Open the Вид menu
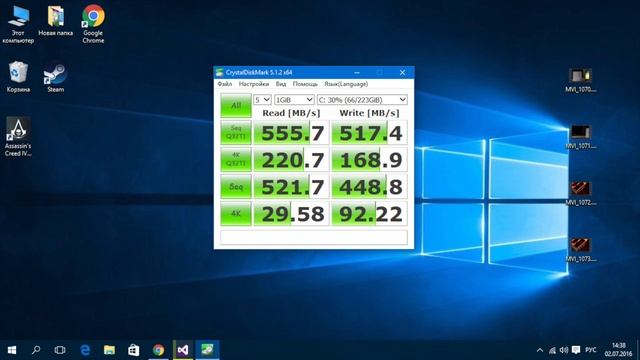 tap(281, 84)
